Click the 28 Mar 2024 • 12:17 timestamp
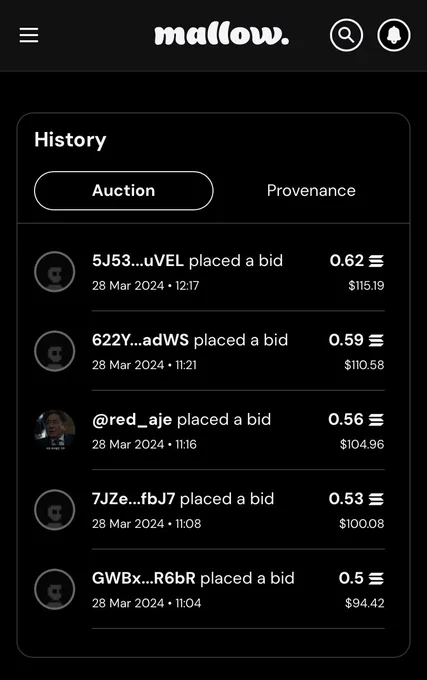This screenshot has height=680, width=427. click(x=146, y=286)
